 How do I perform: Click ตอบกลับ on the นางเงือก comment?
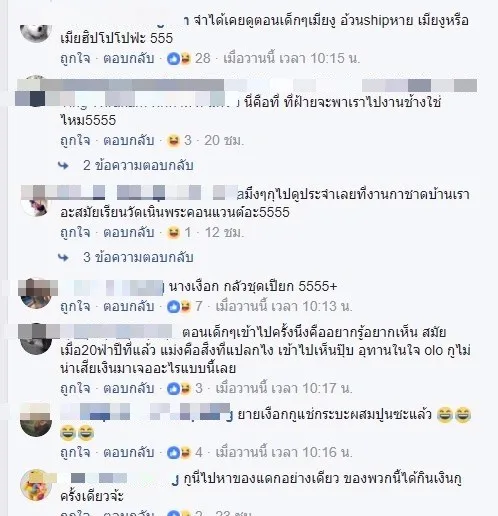pyautogui.click(x=128, y=306)
